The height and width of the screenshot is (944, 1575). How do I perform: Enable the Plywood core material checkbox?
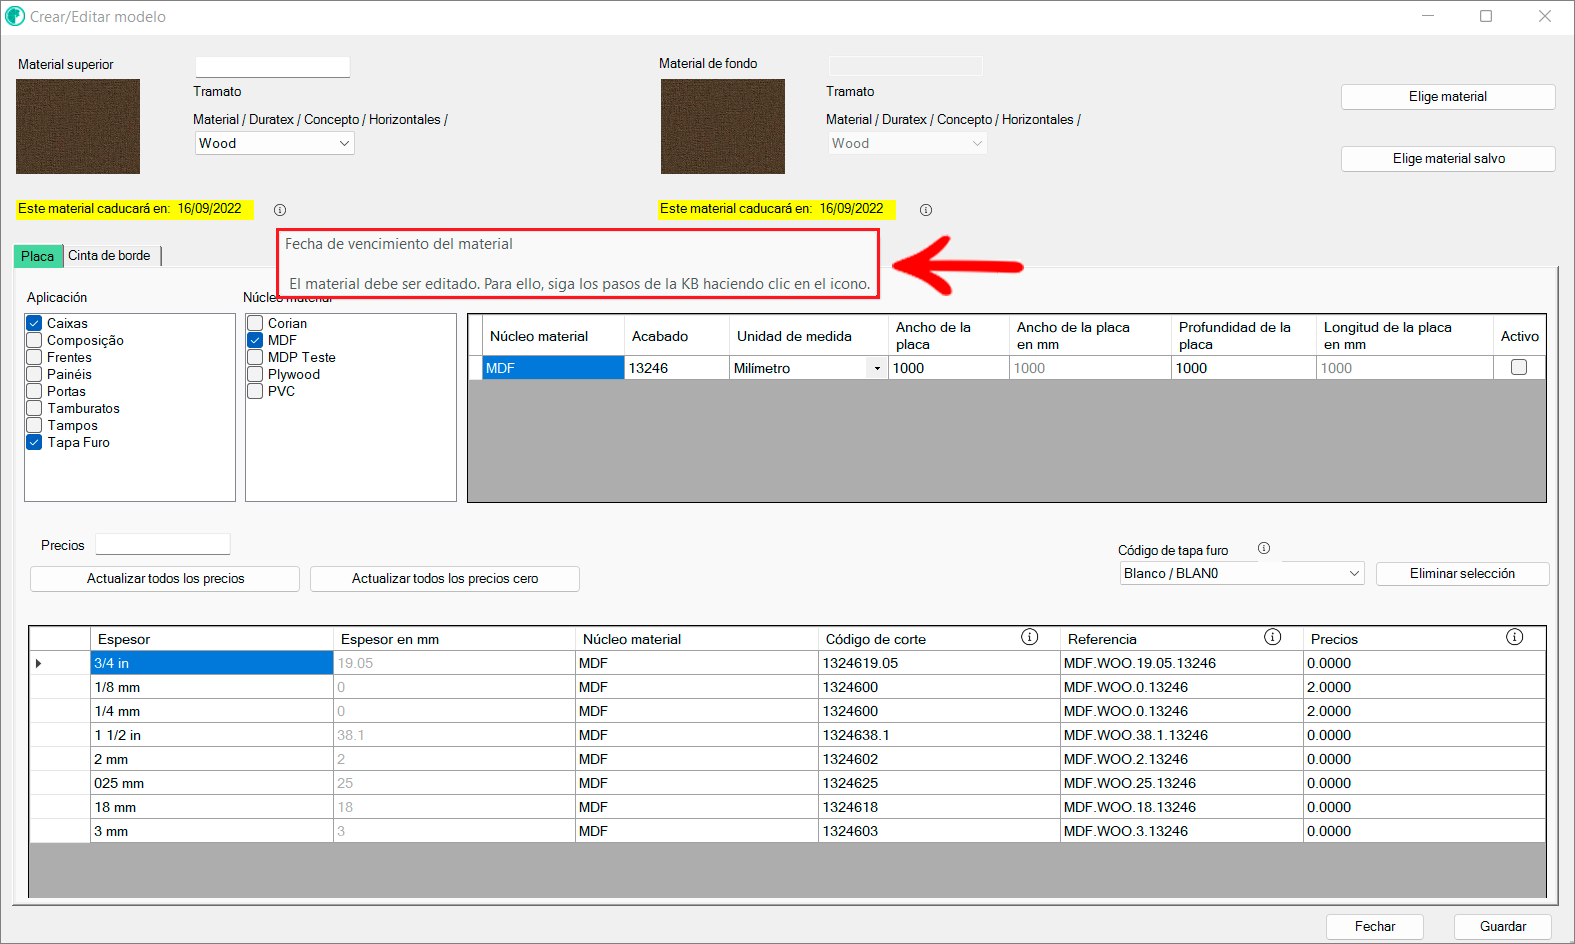(256, 374)
